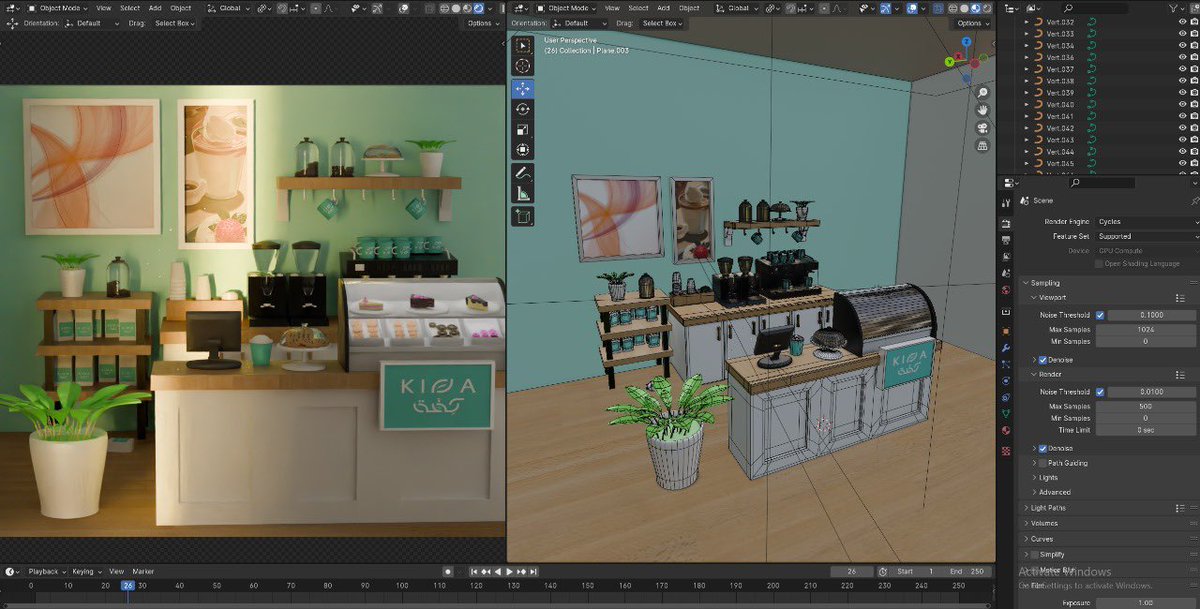This screenshot has width=1200, height=609.
Task: Toggle Render Denoise checkbox
Action: [1043, 449]
